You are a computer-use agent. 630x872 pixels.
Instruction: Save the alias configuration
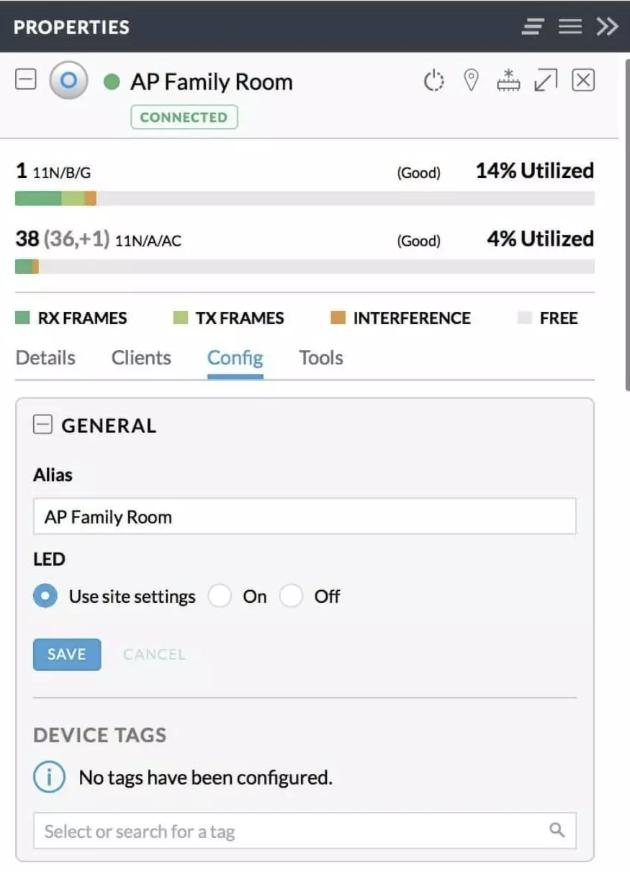click(x=66, y=653)
